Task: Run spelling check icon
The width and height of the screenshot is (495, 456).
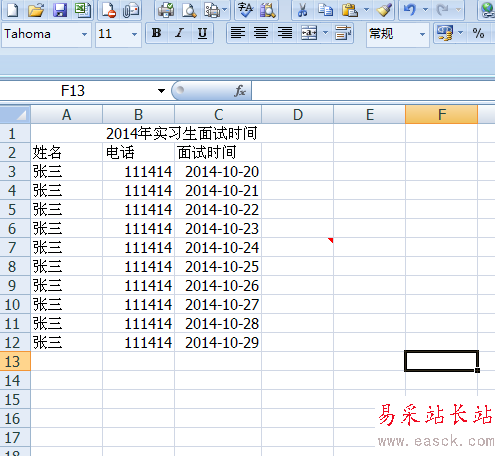Action: (246, 10)
